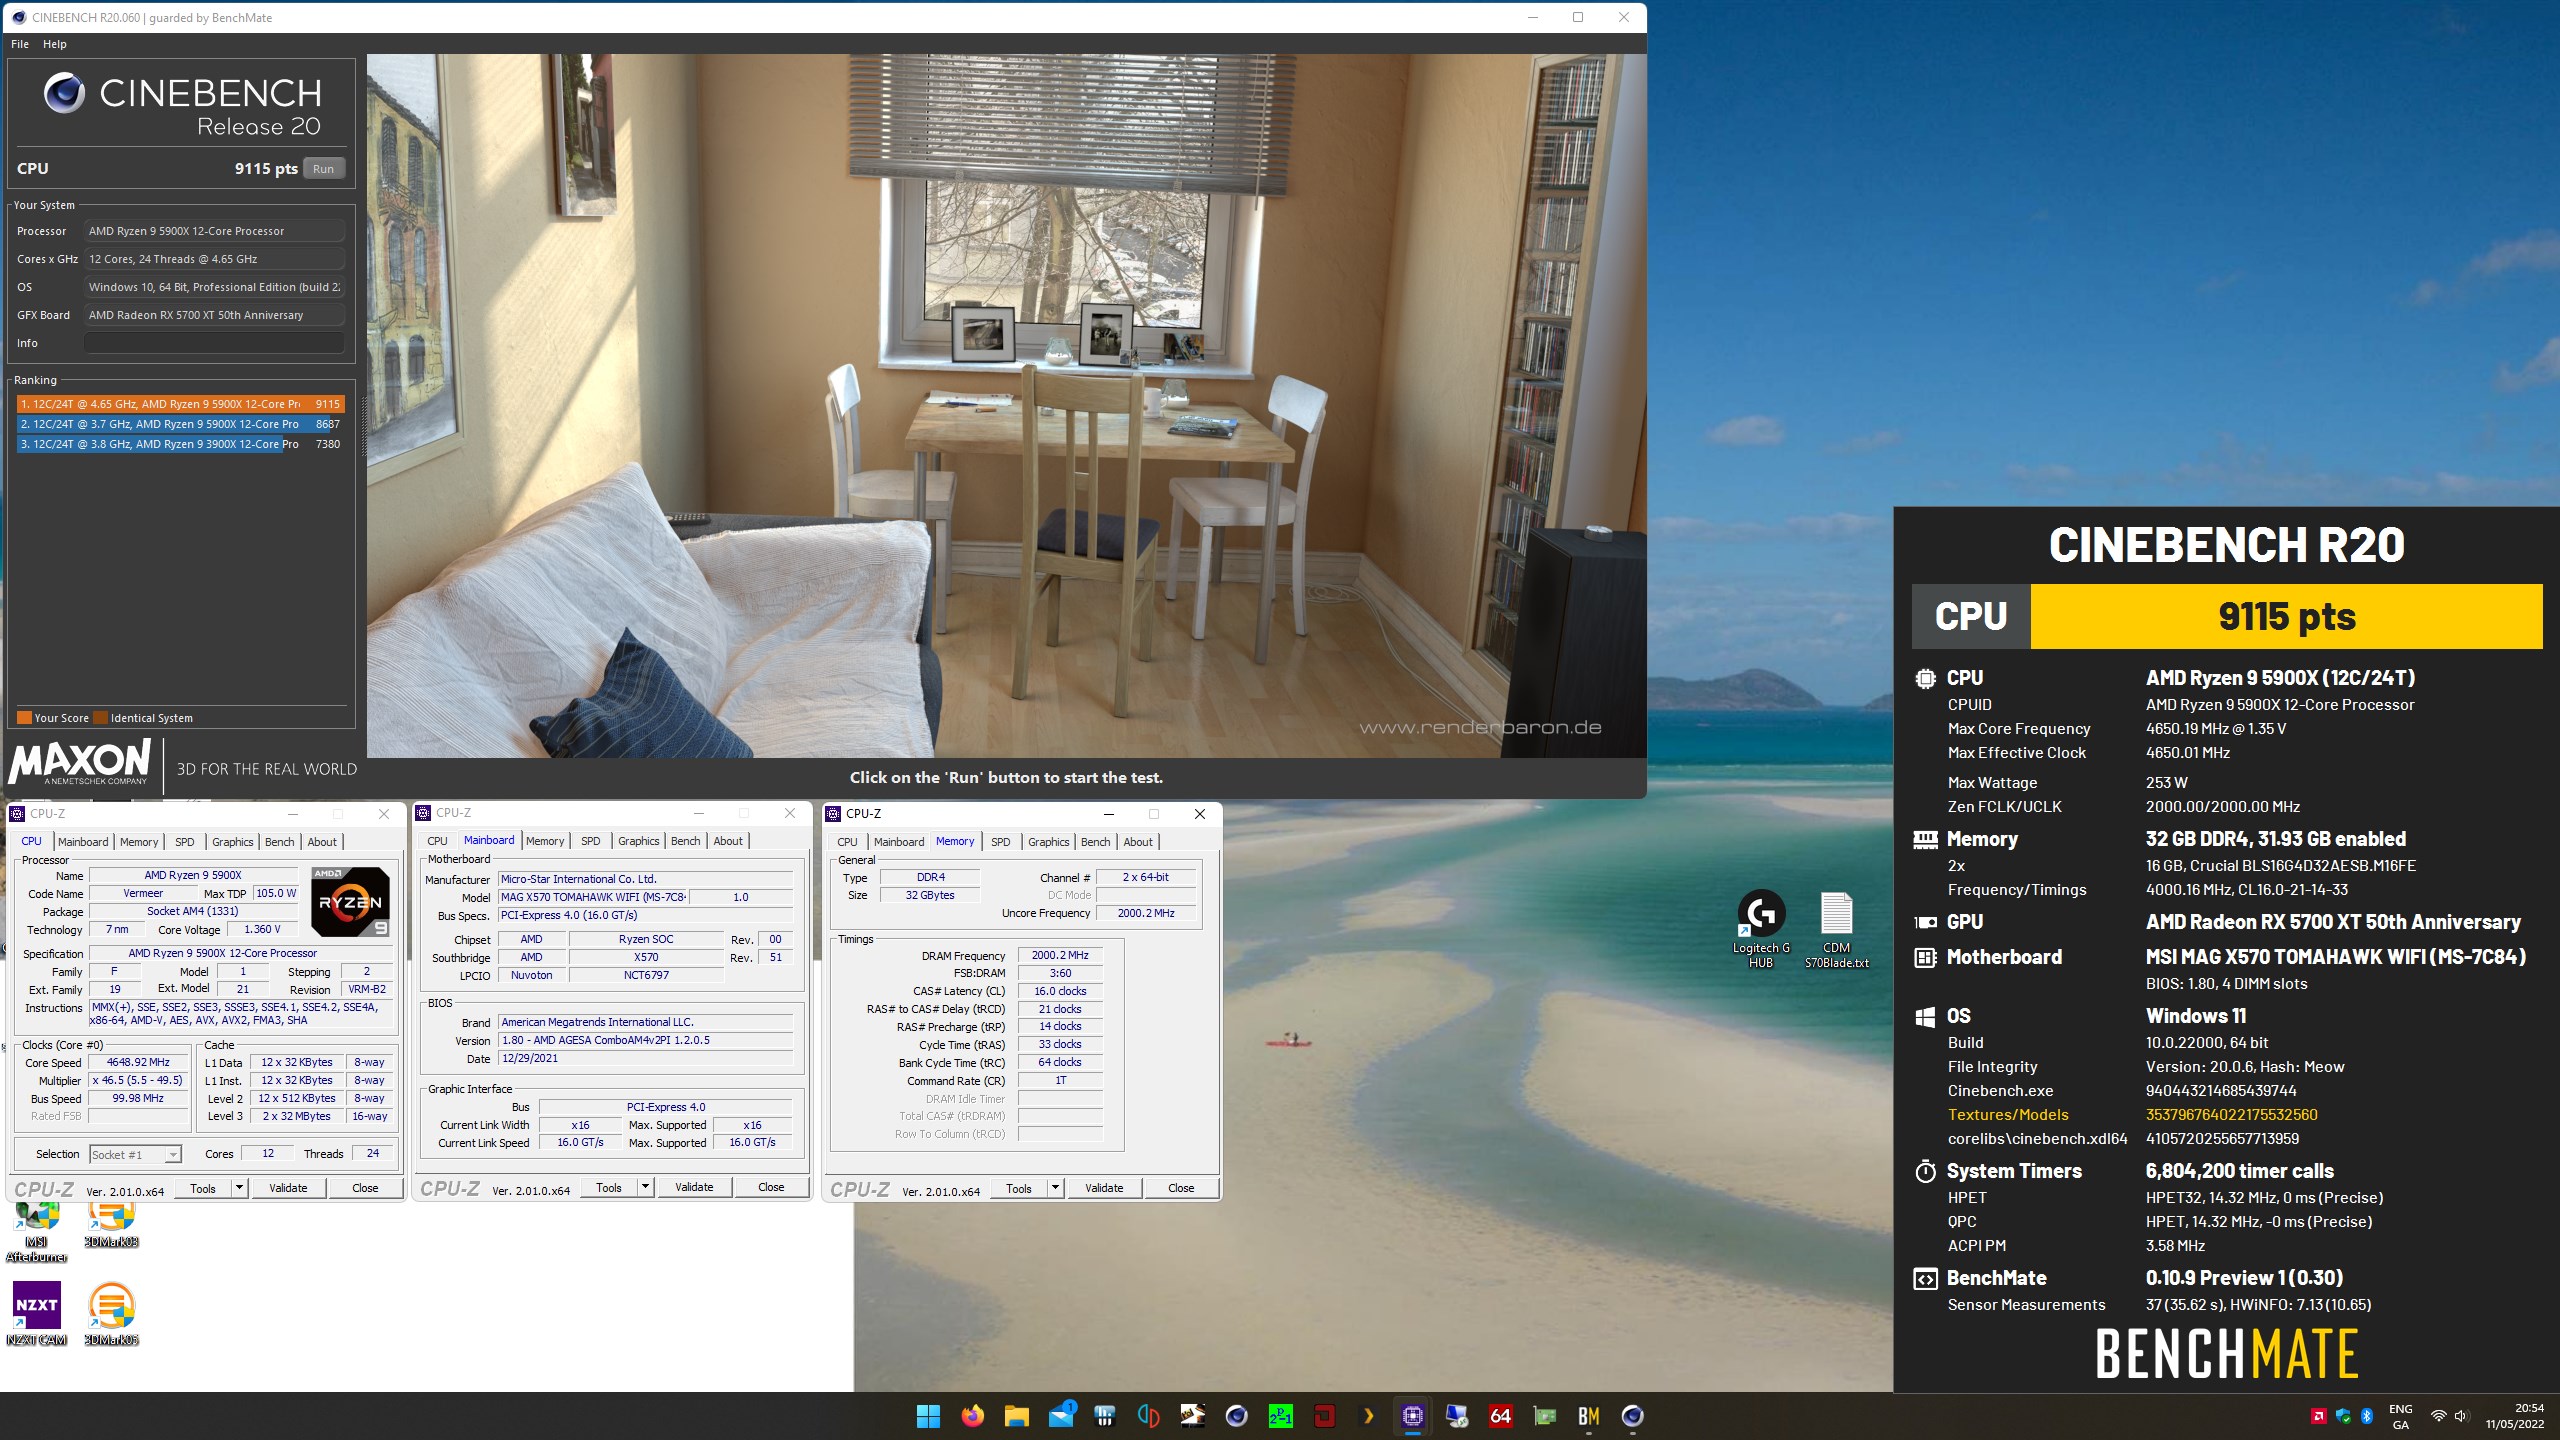Select top ranking entry scoring 9115
This screenshot has height=1440, width=2560.
[x=180, y=404]
